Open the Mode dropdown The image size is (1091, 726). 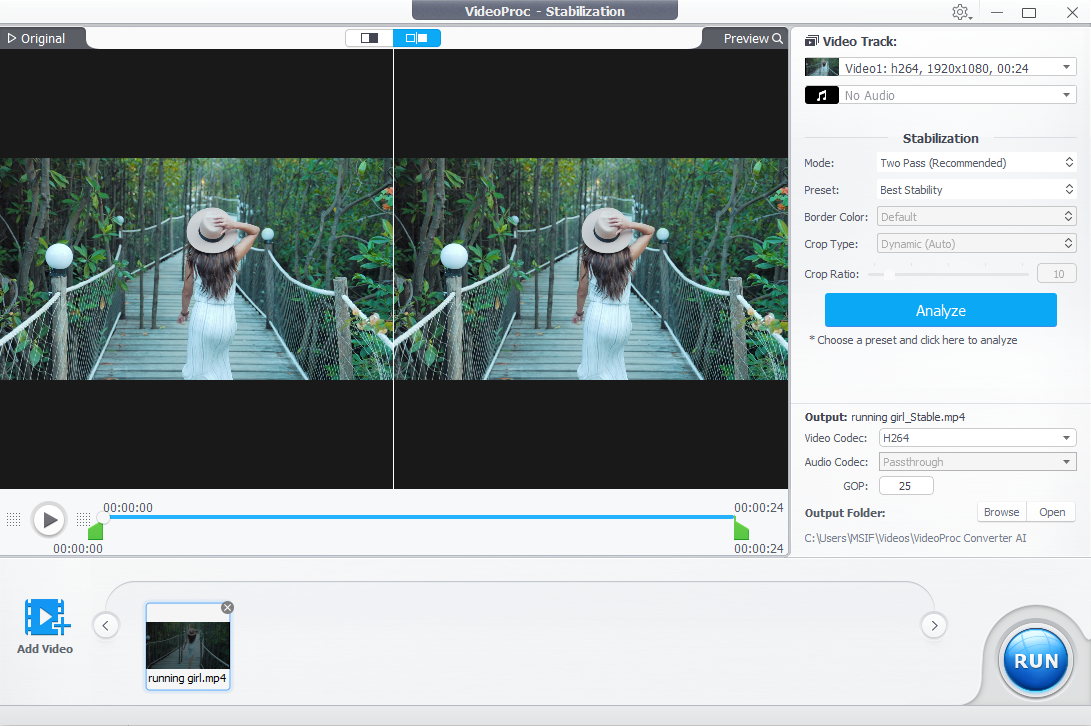click(x=976, y=162)
